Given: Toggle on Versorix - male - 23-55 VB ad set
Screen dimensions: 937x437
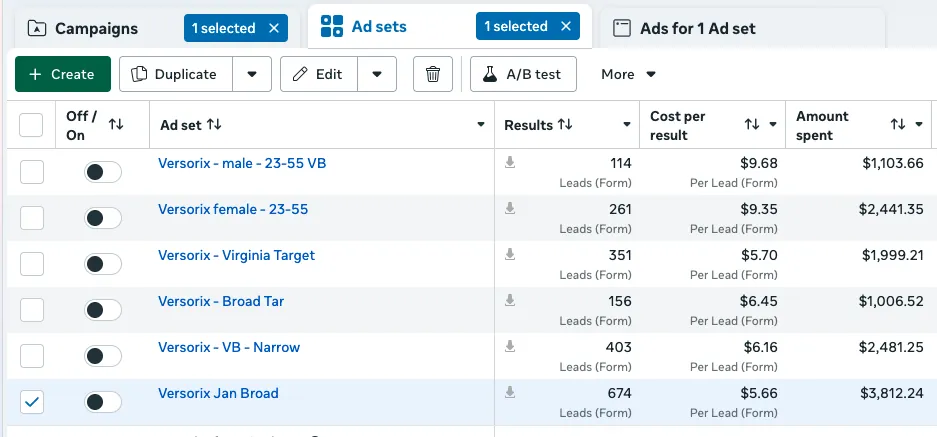Looking at the screenshot, I should tap(103, 172).
